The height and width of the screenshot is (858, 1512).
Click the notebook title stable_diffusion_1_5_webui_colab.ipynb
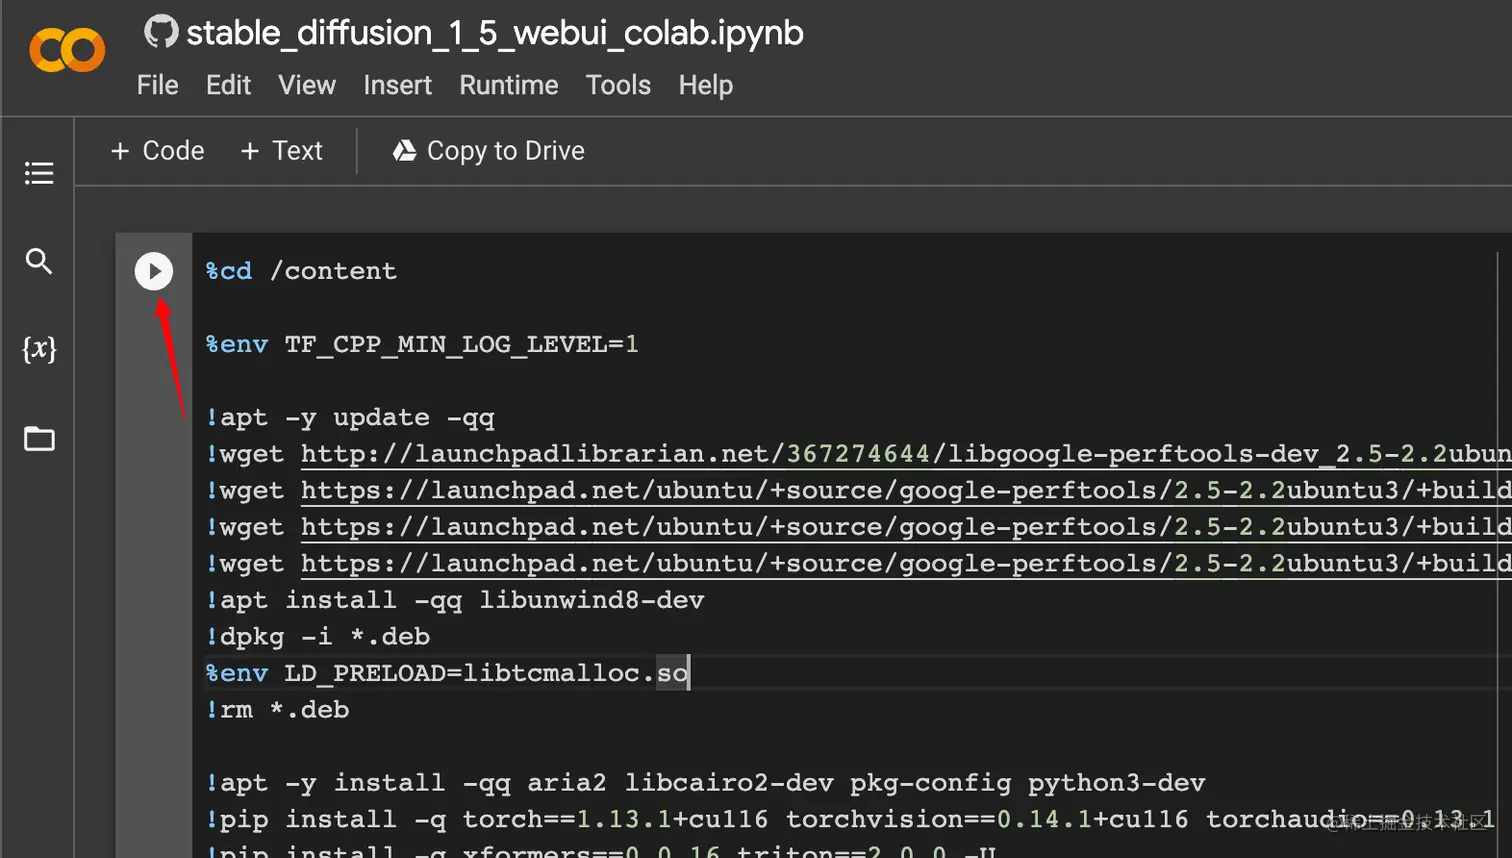point(495,33)
